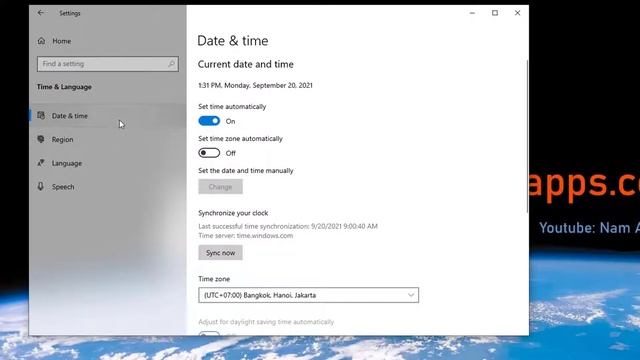
Task: Click the search magnifier in Find a setting
Action: tap(171, 64)
